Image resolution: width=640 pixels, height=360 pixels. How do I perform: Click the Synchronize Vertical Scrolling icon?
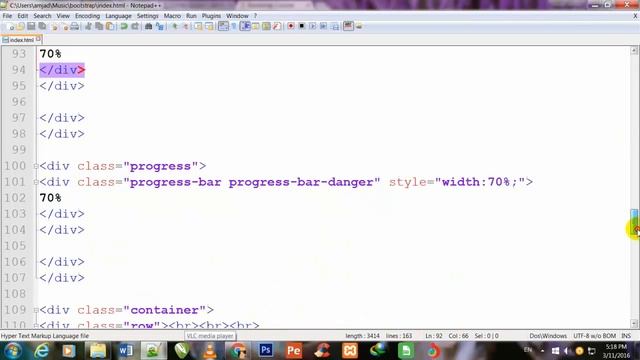198,27
